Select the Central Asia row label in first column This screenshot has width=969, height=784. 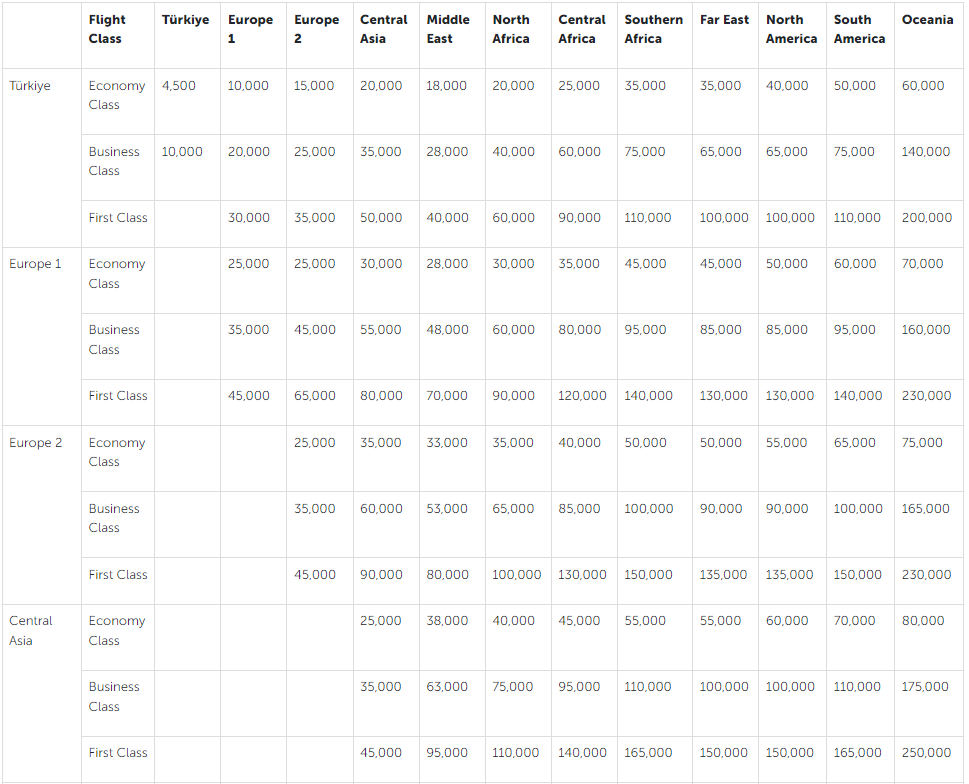click(x=30, y=631)
